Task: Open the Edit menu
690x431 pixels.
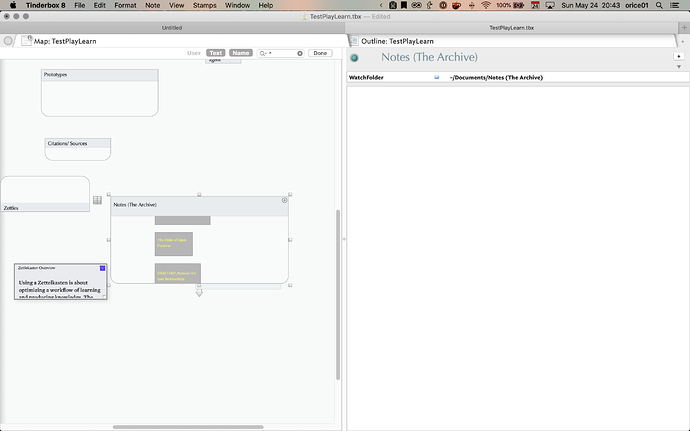Action: click(99, 5)
